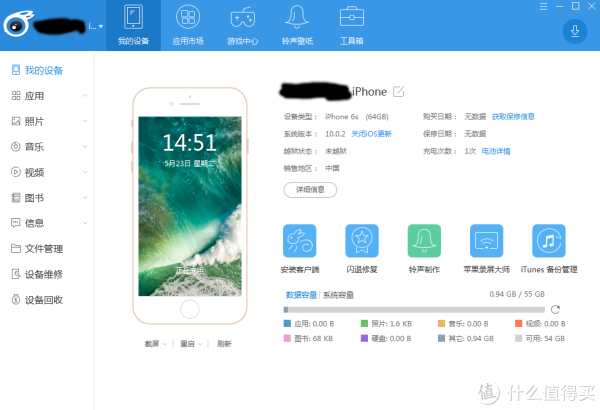
Task: Click the phone home button graphic
Action: point(190,309)
